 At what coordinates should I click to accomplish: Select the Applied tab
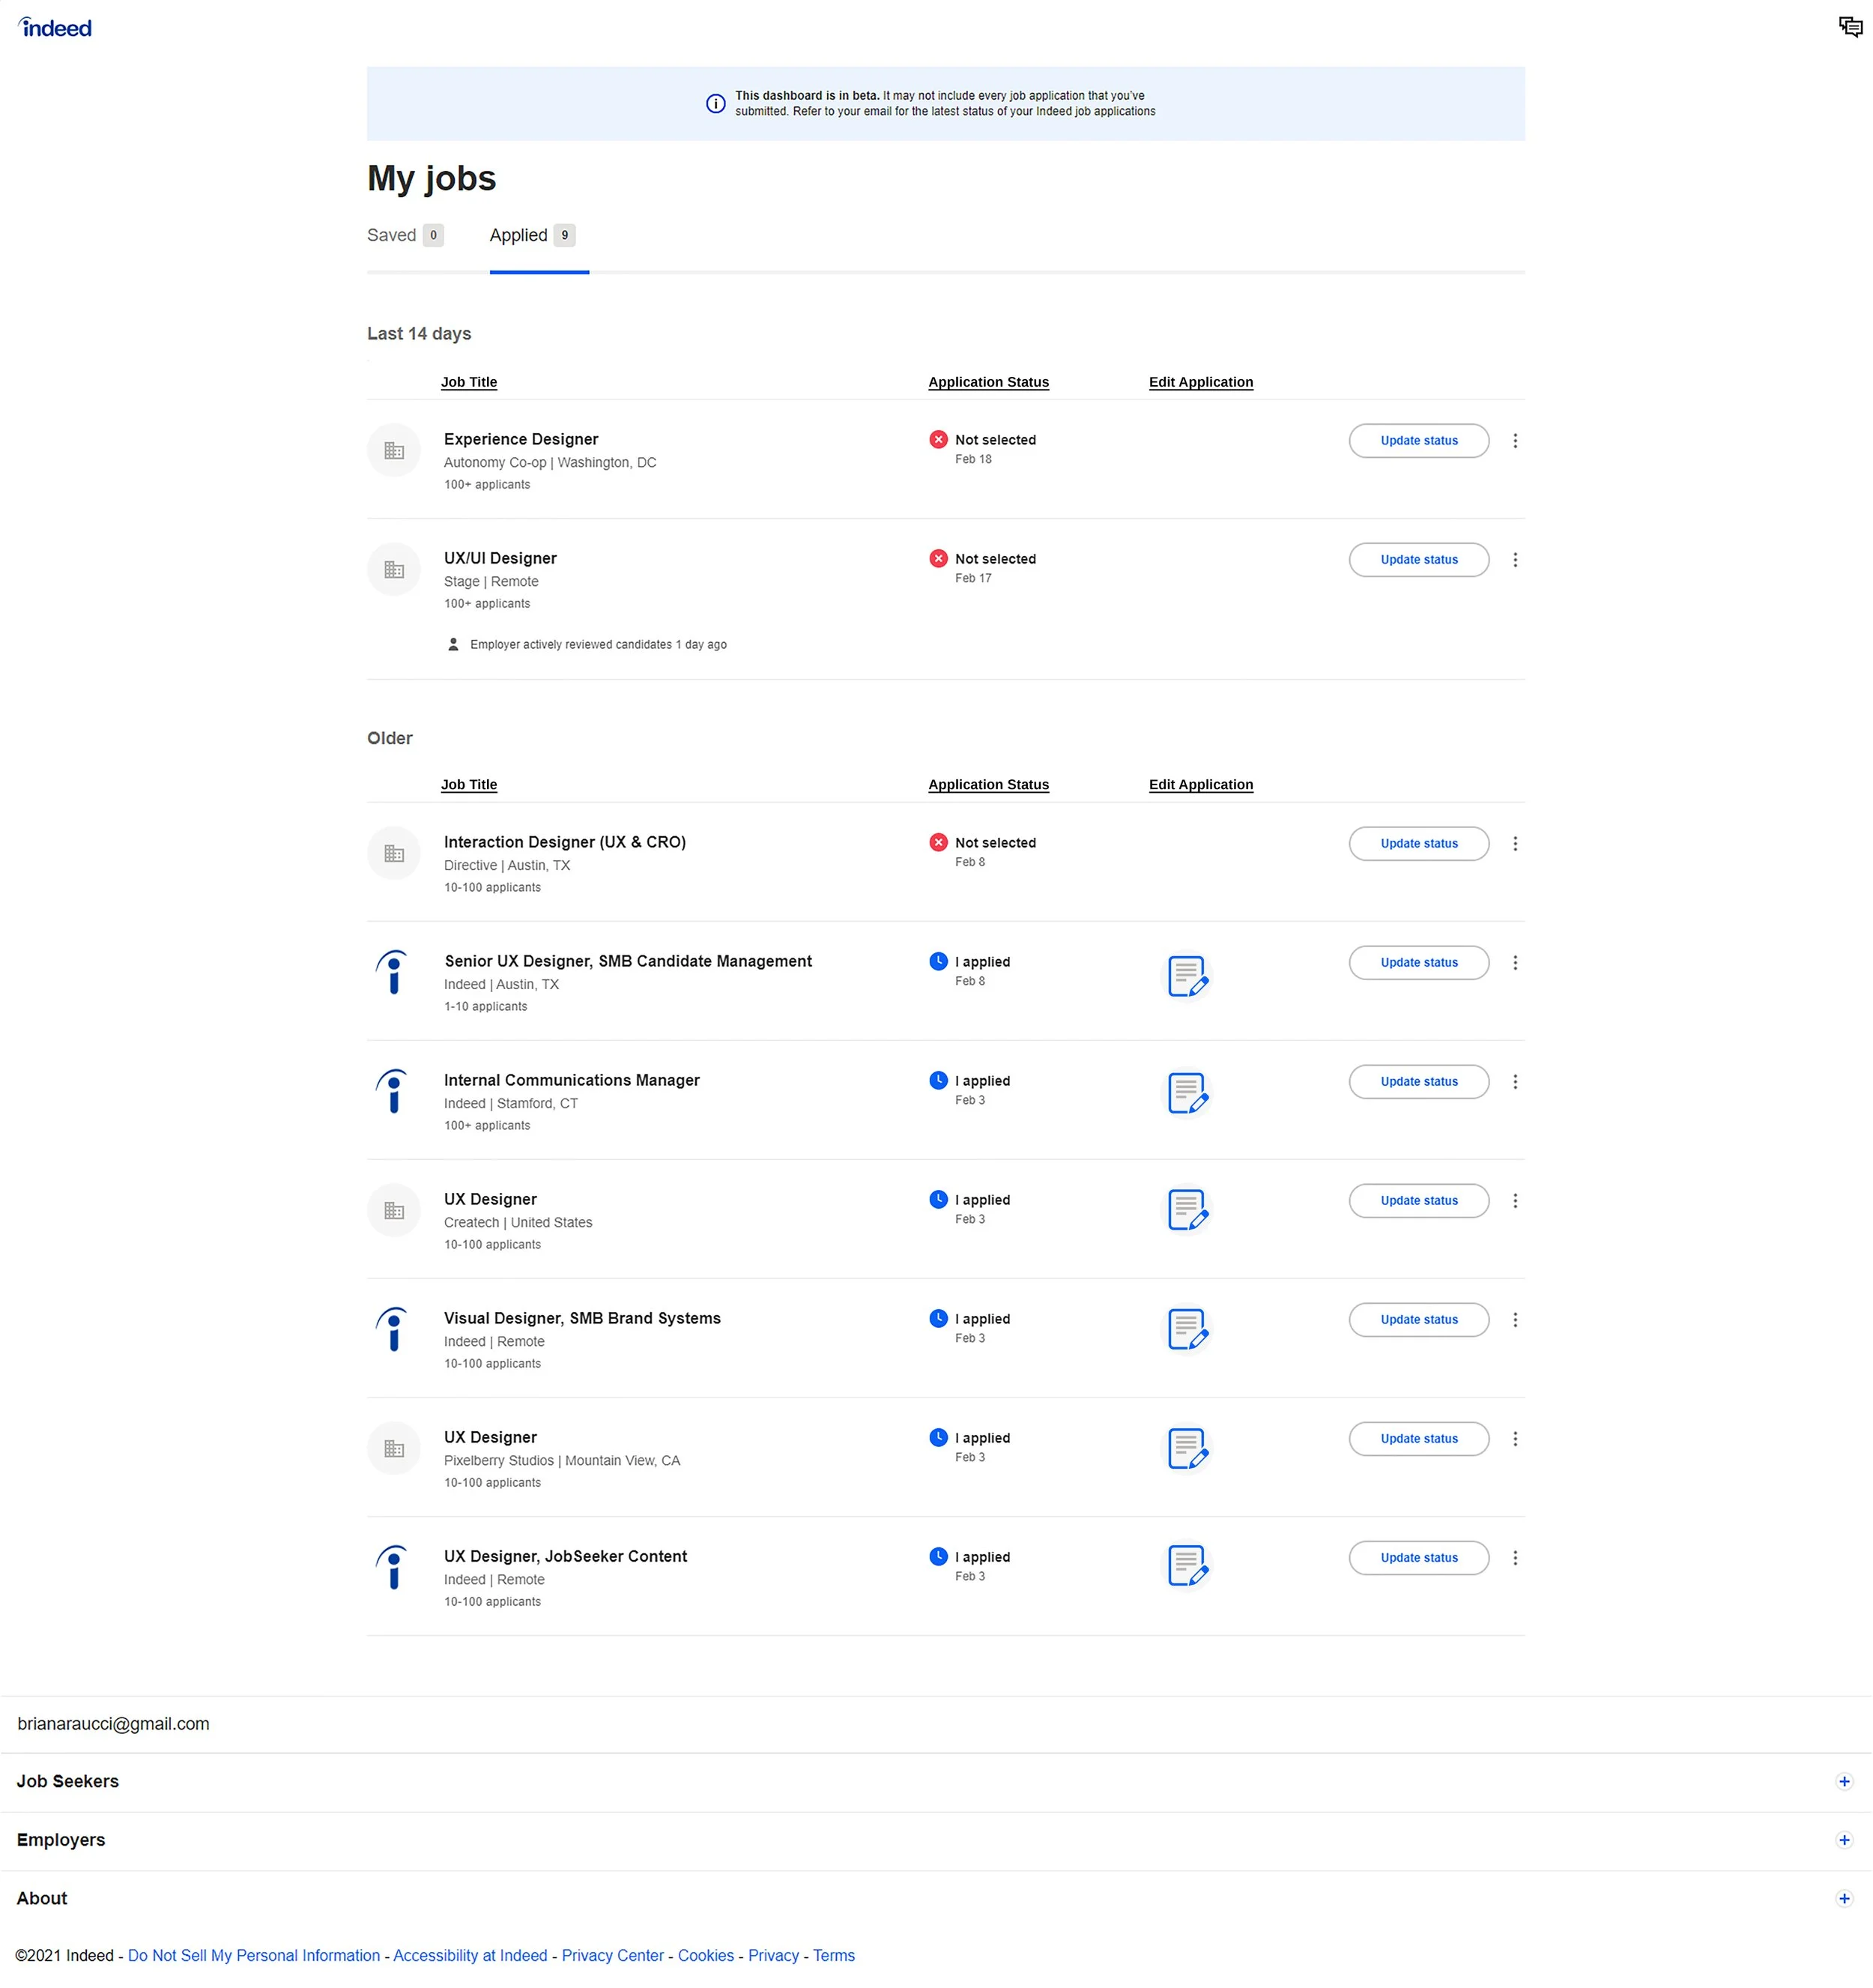tap(533, 236)
